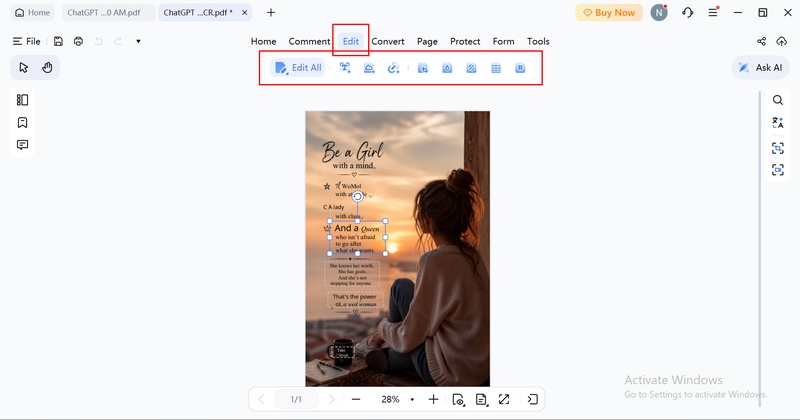The width and height of the screenshot is (800, 420).
Task: Close the ChatGPT ...CR.pdf tab
Action: click(244, 13)
